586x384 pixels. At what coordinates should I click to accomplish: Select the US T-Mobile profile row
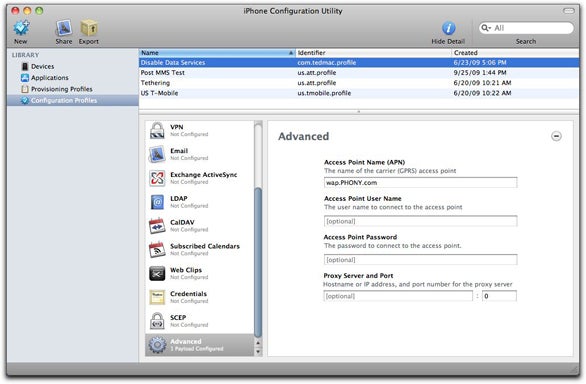(359, 93)
